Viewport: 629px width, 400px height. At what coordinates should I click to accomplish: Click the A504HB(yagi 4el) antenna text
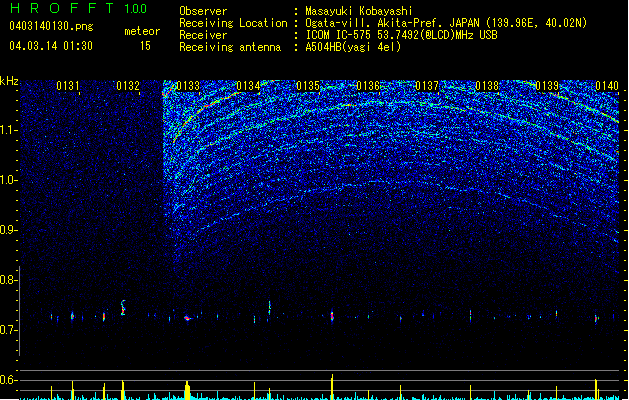click(x=353, y=47)
